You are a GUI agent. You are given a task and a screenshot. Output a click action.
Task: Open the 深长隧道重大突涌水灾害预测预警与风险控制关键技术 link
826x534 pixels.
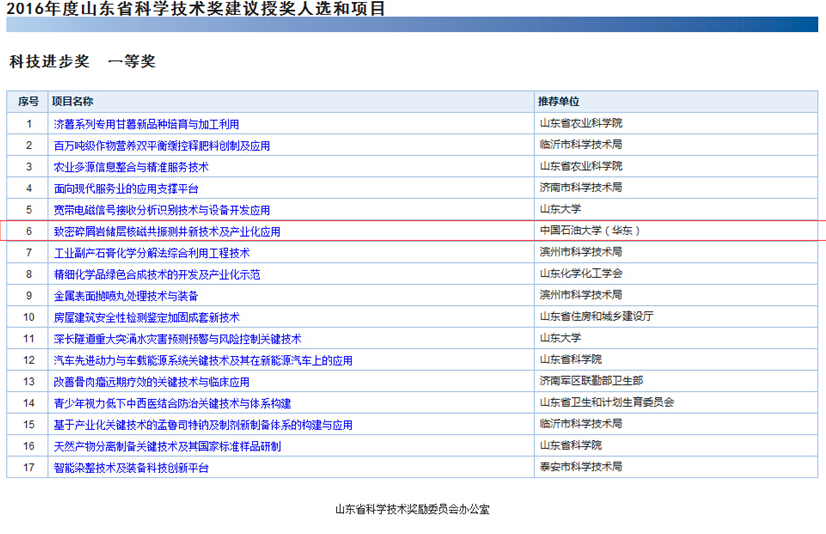[178, 339]
